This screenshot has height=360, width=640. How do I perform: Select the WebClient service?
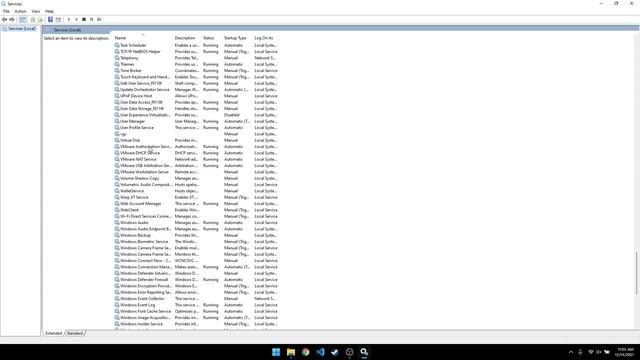click(x=196, y=210)
